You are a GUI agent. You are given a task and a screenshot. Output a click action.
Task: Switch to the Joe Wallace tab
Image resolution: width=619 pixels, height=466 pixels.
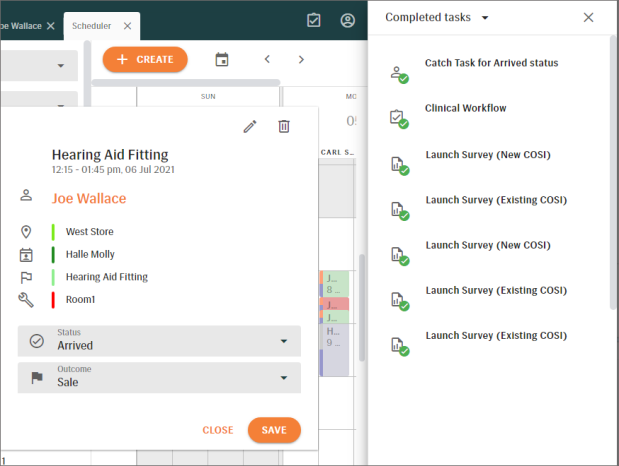point(21,26)
